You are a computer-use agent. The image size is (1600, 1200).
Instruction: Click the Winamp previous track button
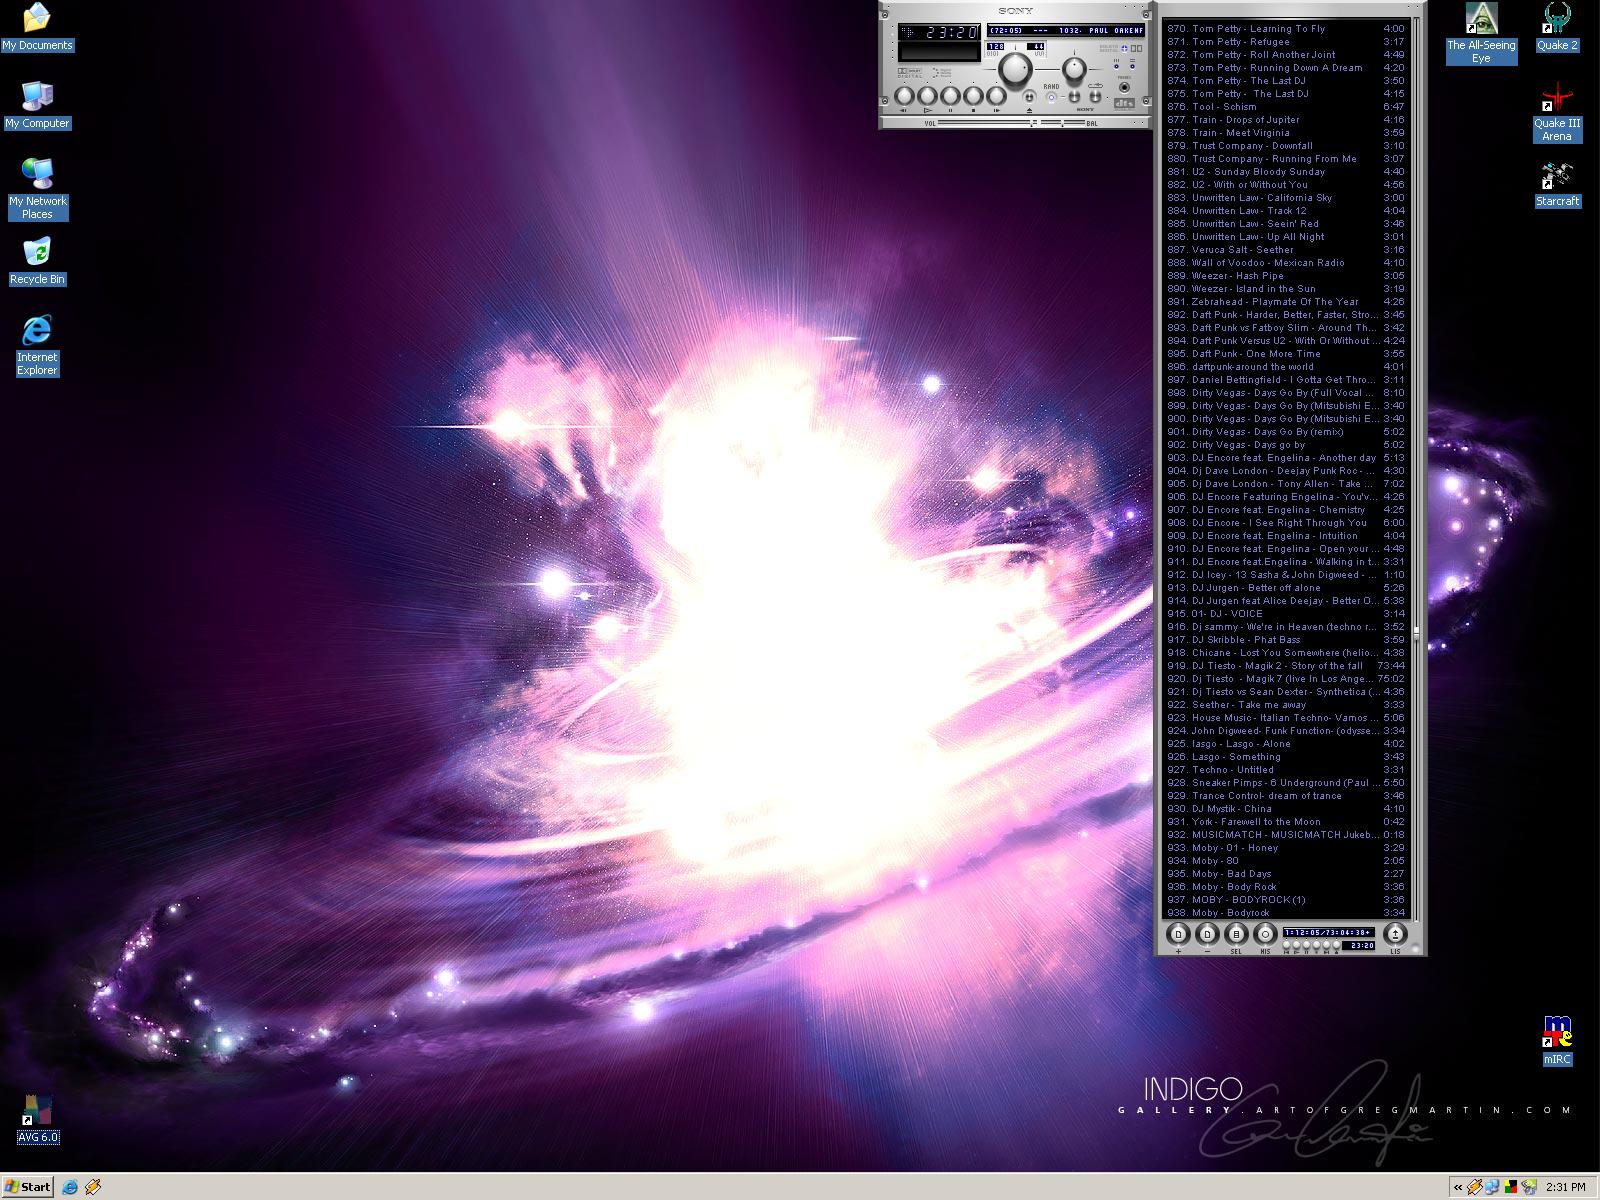coord(904,96)
